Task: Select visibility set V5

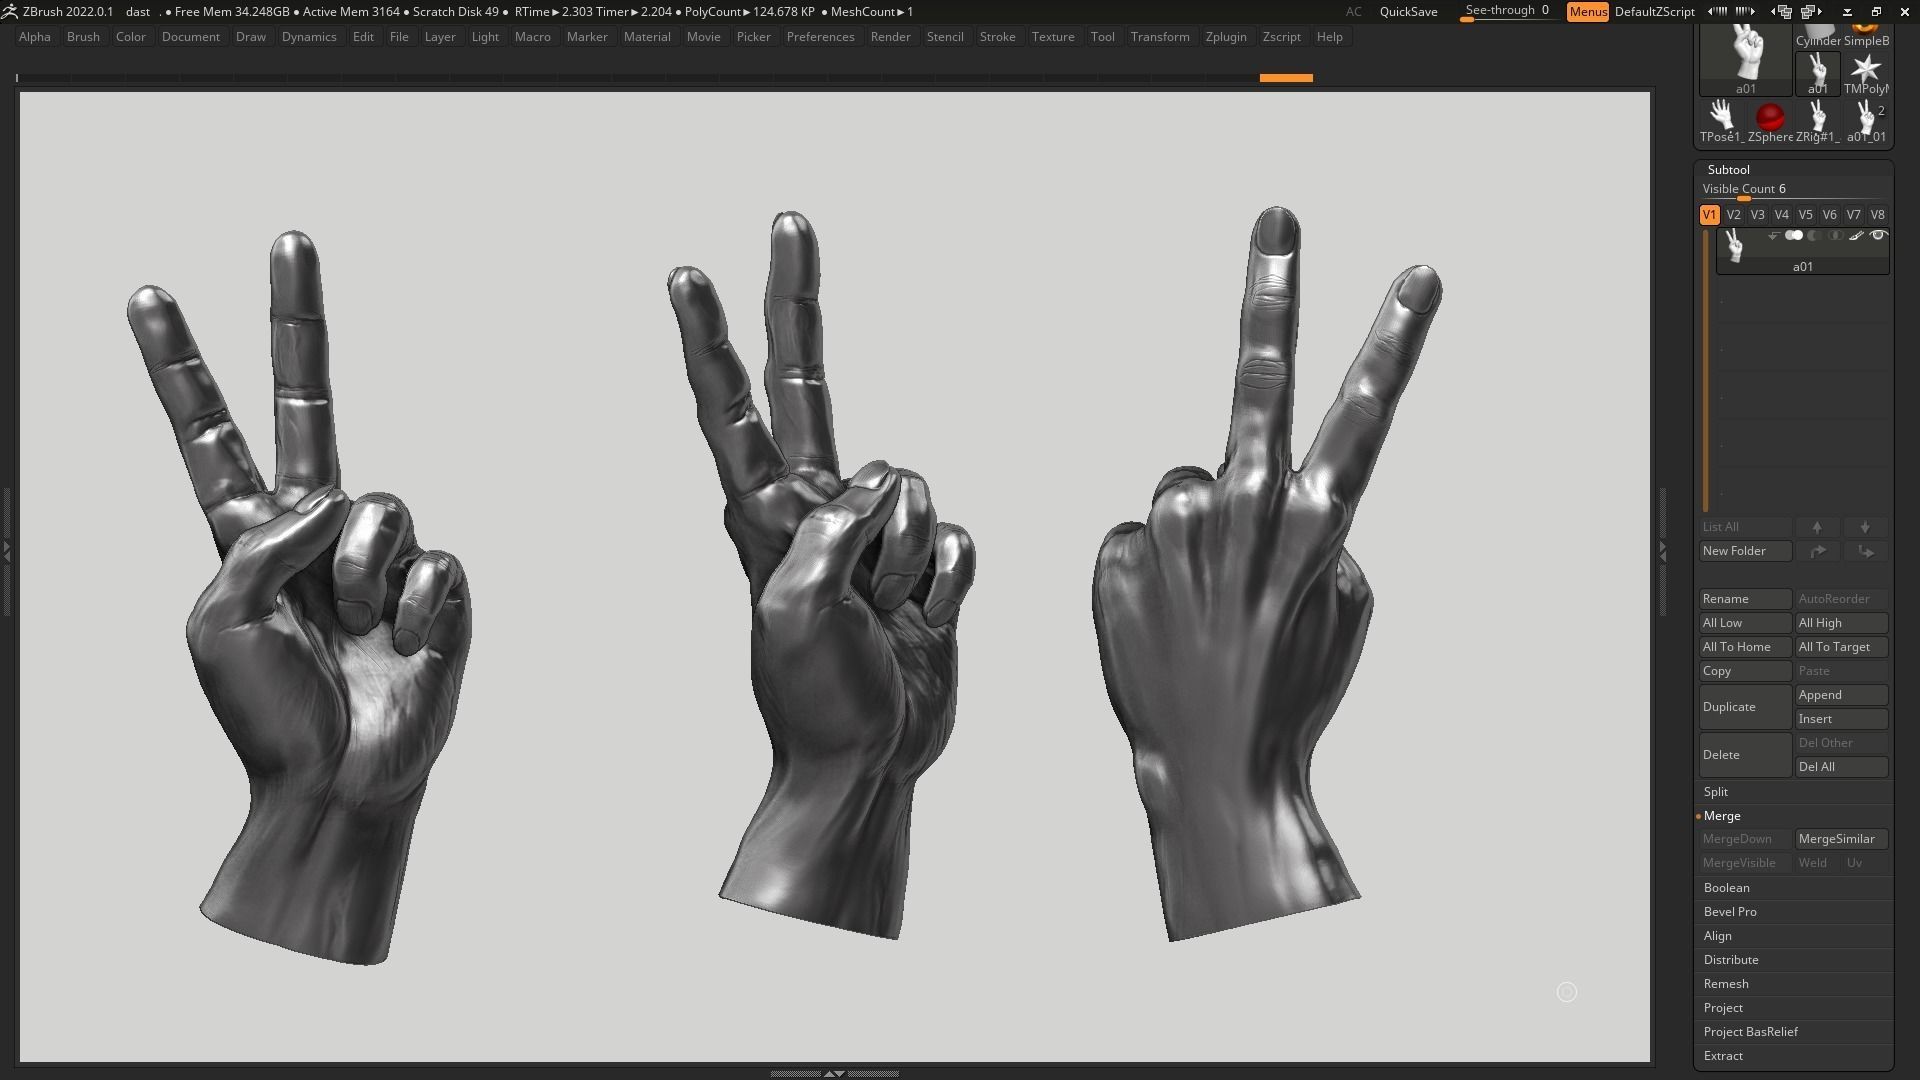Action: click(x=1805, y=215)
